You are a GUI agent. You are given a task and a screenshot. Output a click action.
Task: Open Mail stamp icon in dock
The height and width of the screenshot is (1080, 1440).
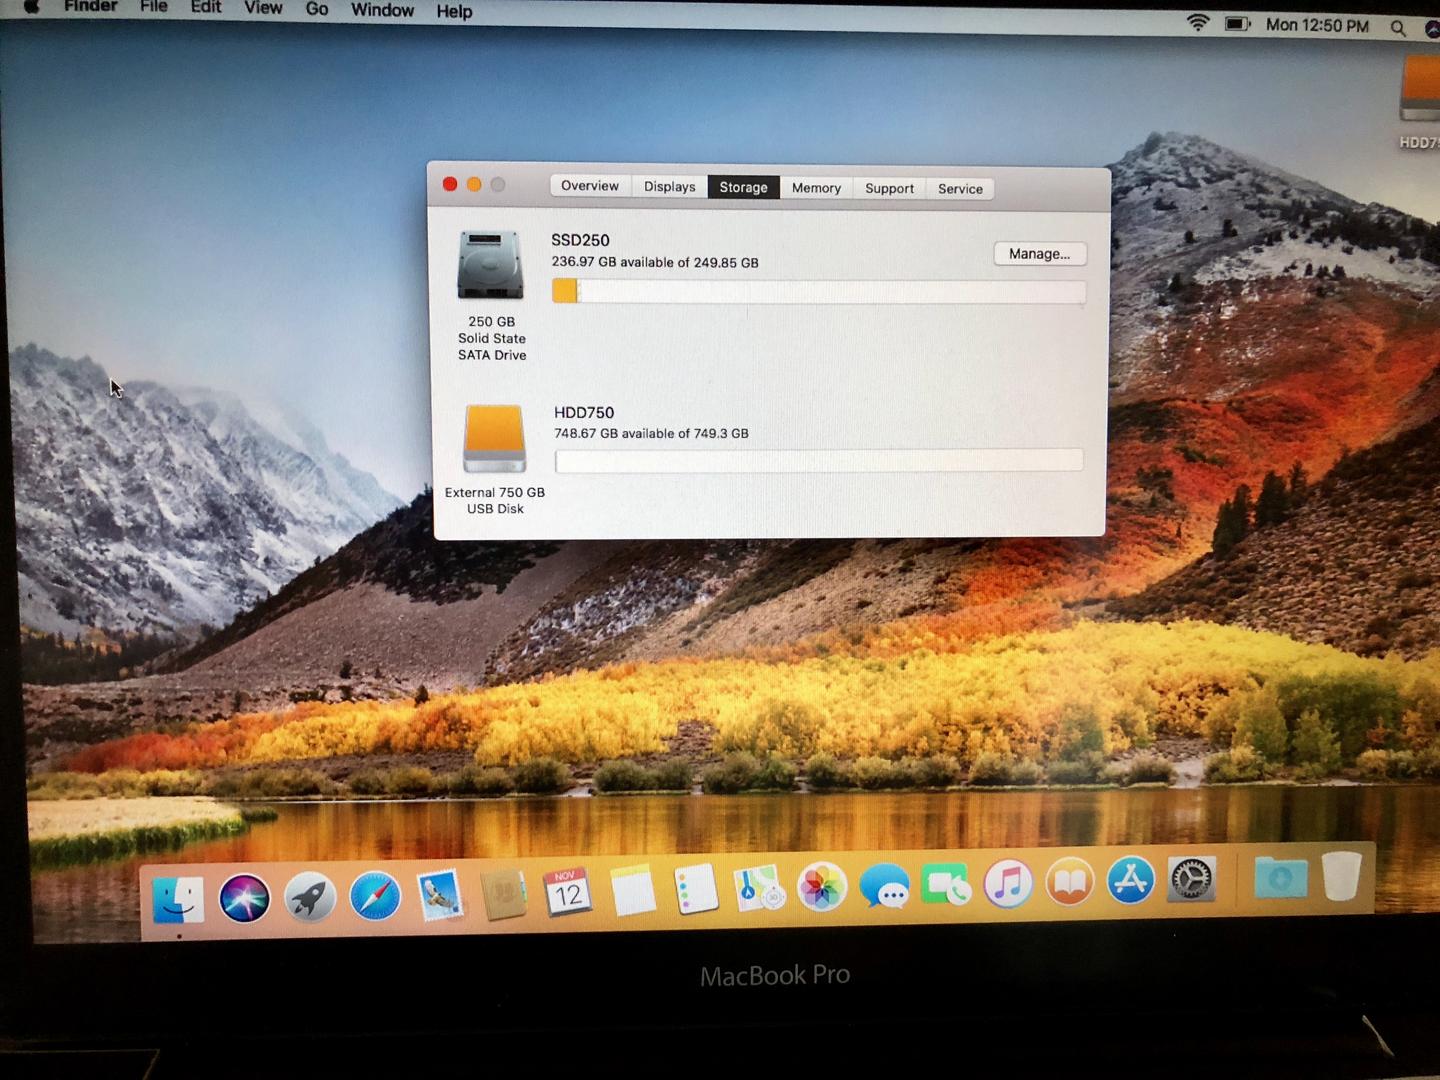coord(440,895)
